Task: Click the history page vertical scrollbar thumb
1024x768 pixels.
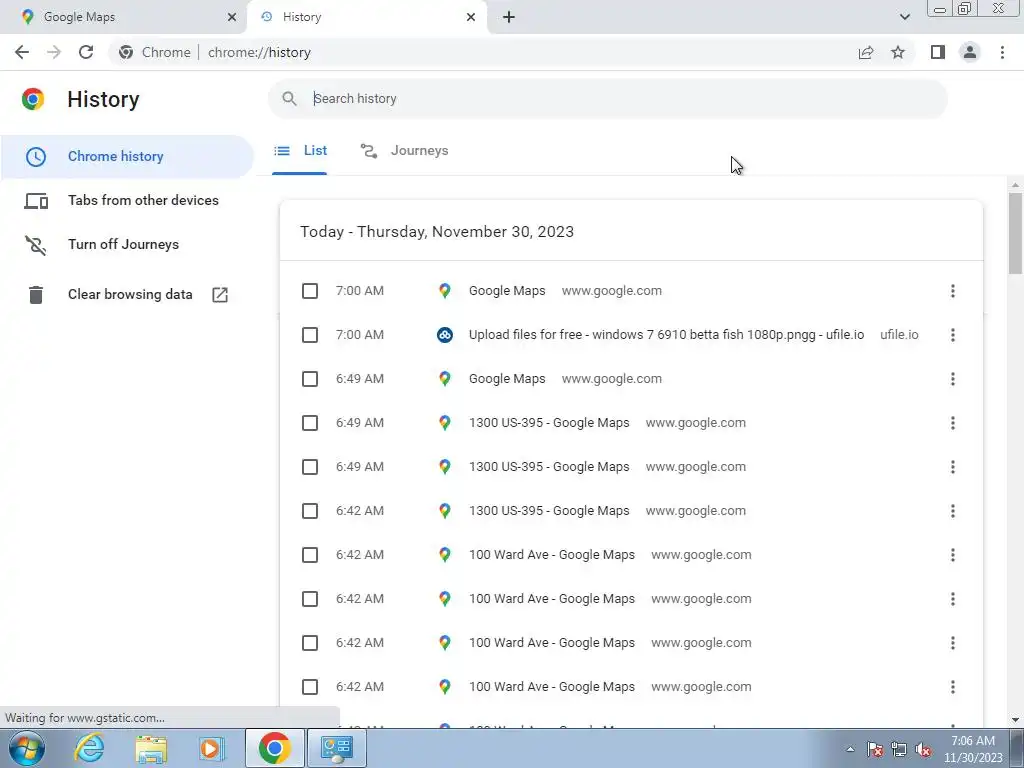Action: (x=1015, y=233)
